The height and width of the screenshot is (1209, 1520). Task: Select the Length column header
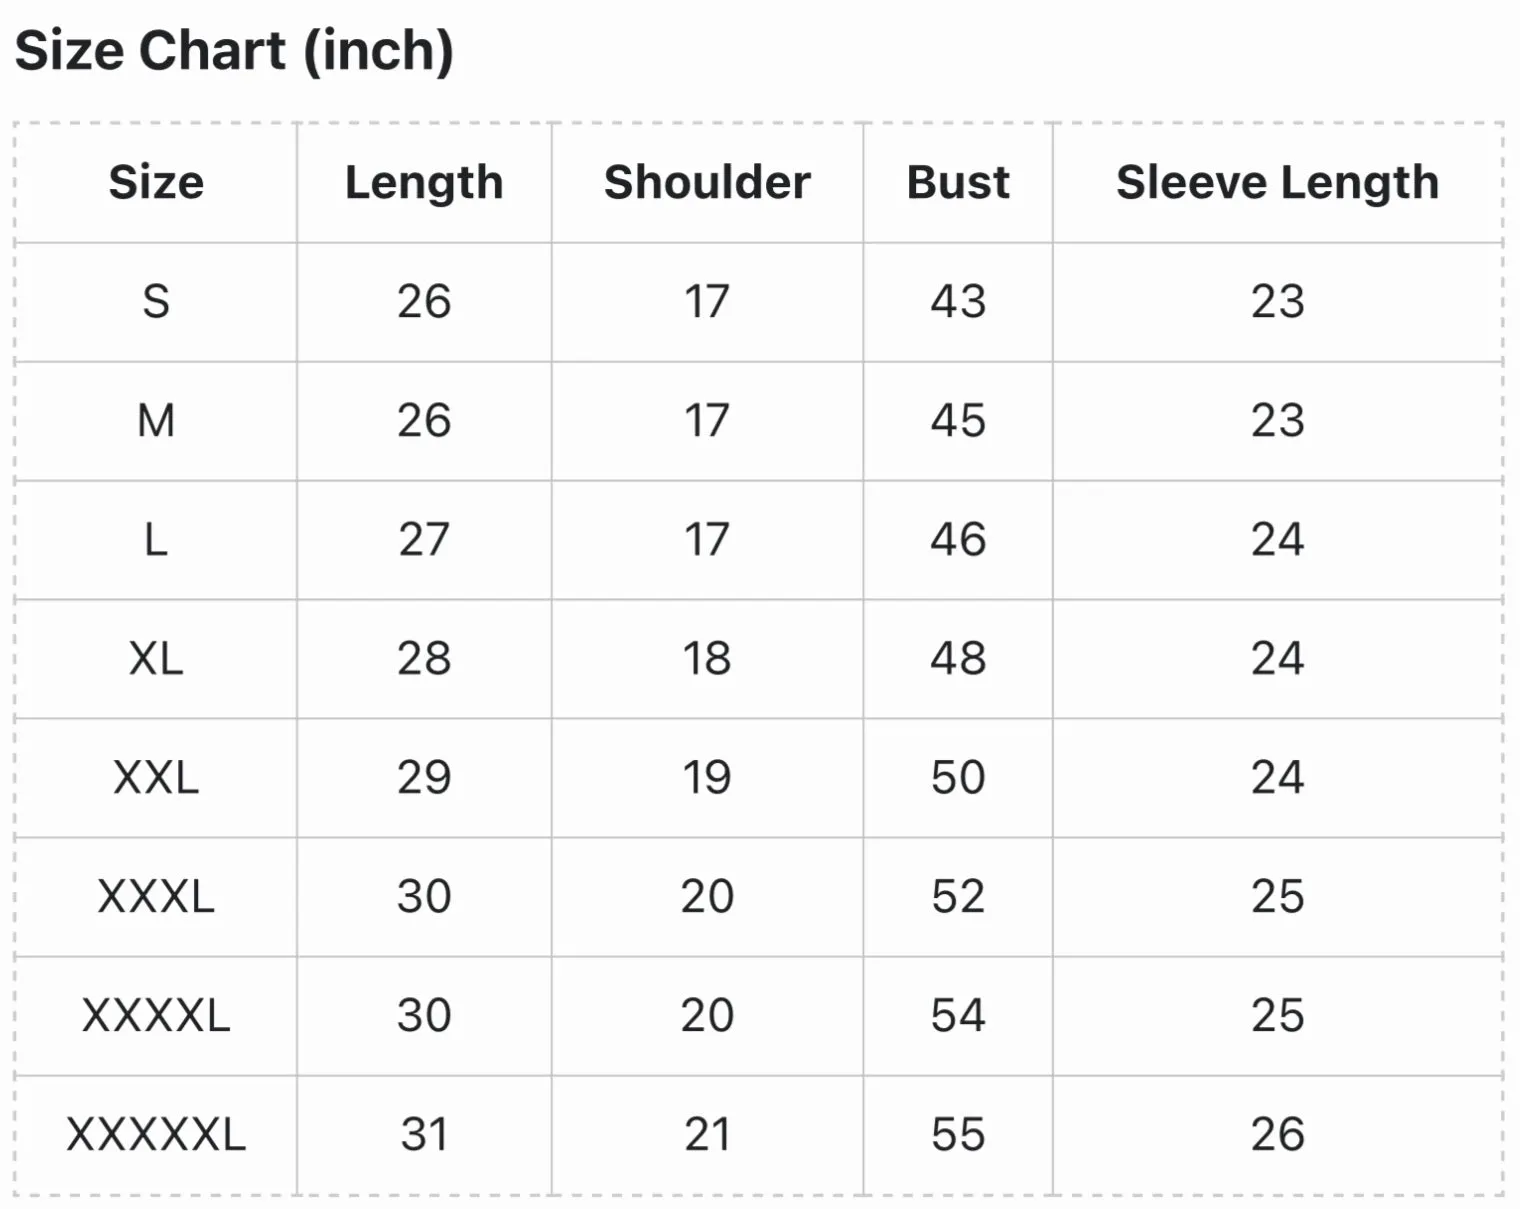tap(424, 182)
